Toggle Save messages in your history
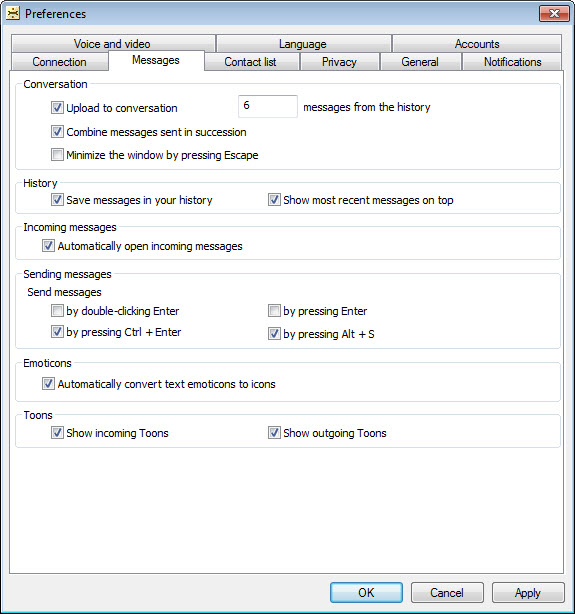 57,200
